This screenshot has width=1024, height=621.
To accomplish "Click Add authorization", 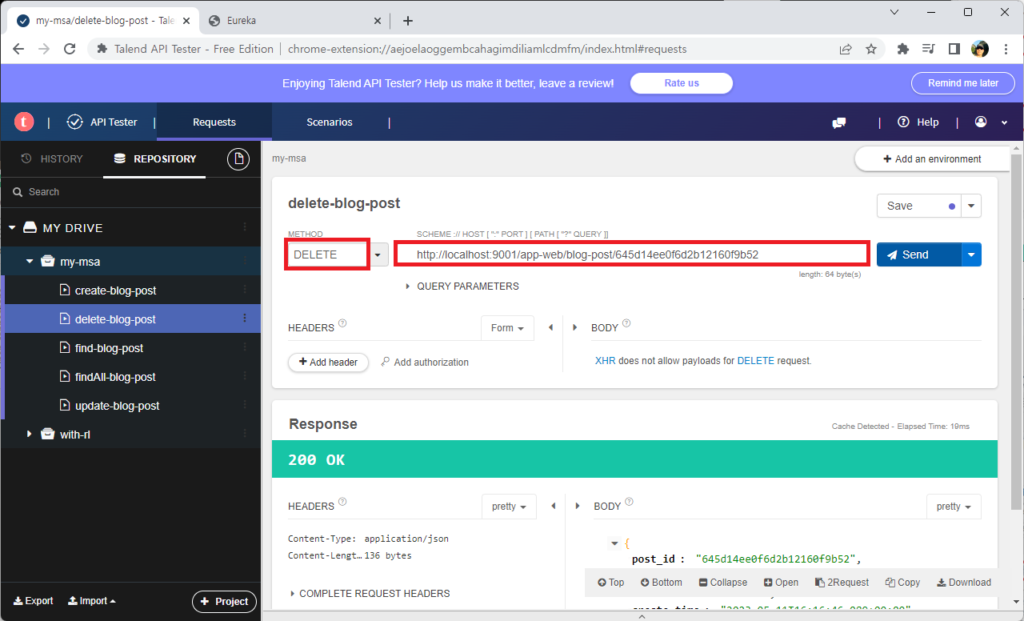I will (425, 362).
